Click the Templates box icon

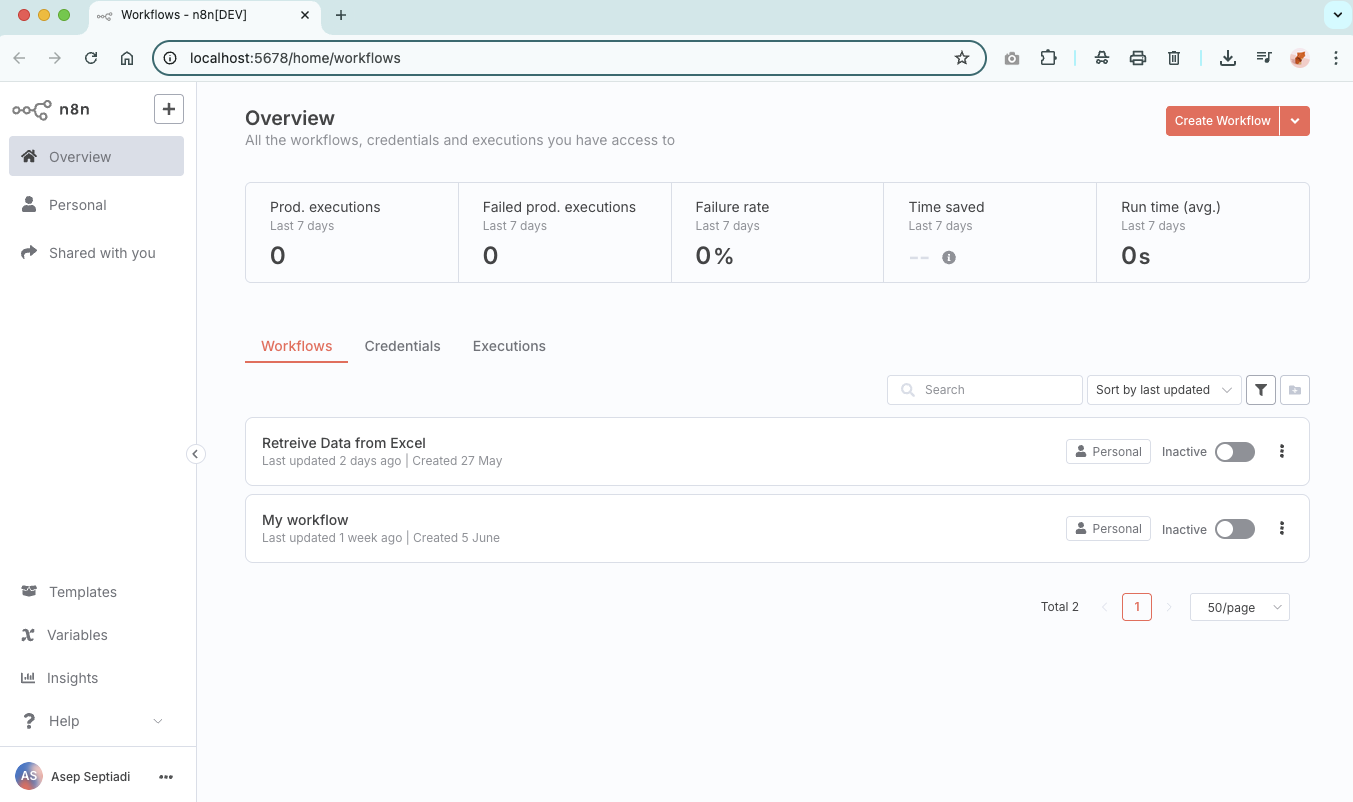pos(29,592)
